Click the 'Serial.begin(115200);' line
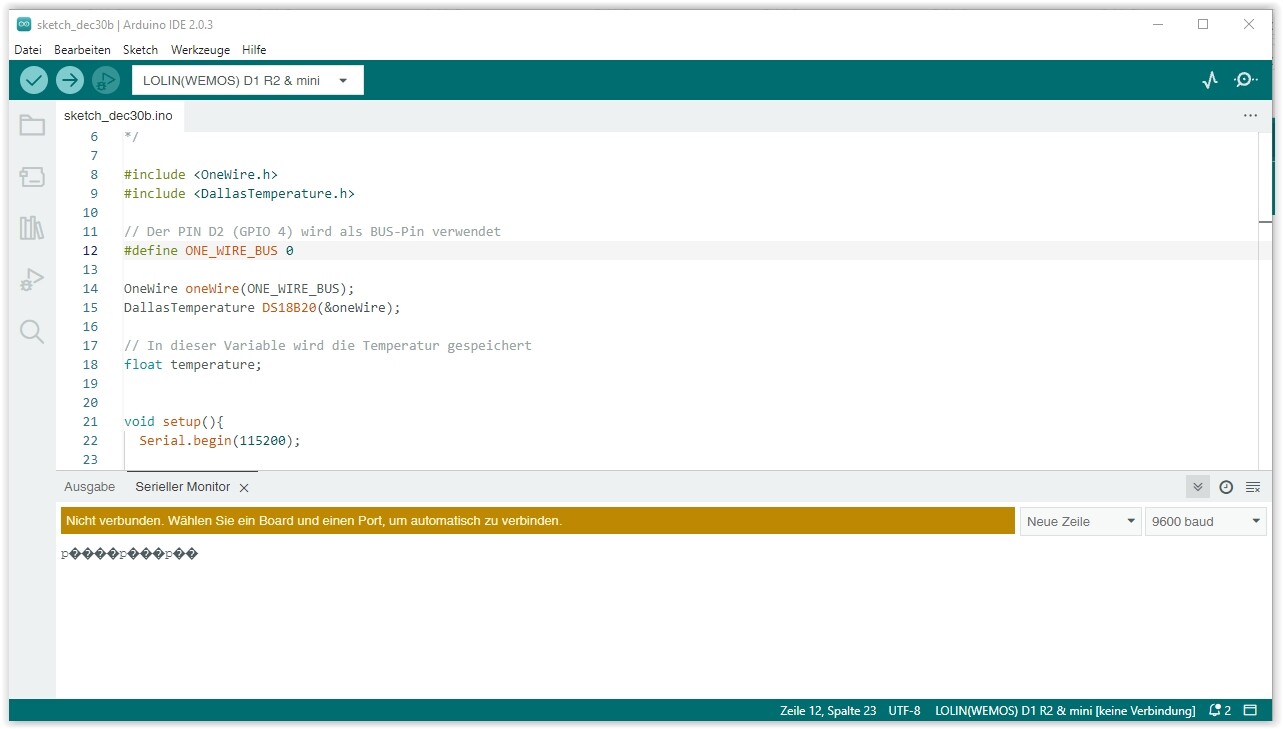The width and height of the screenshot is (1283, 729). click(x=220, y=440)
